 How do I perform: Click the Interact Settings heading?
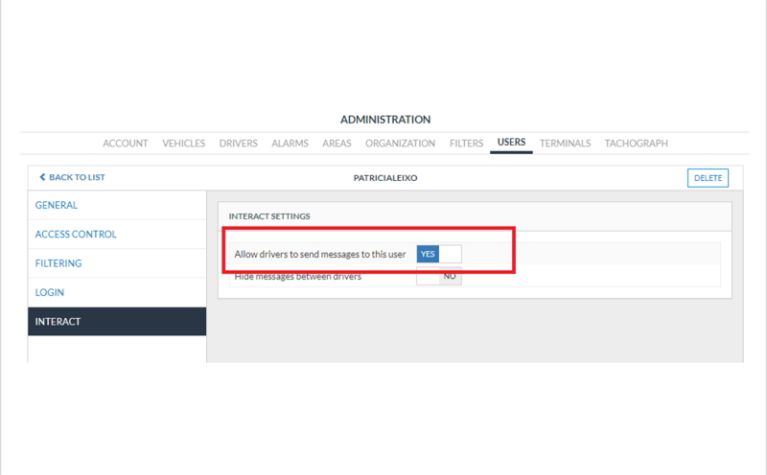[x=270, y=216]
